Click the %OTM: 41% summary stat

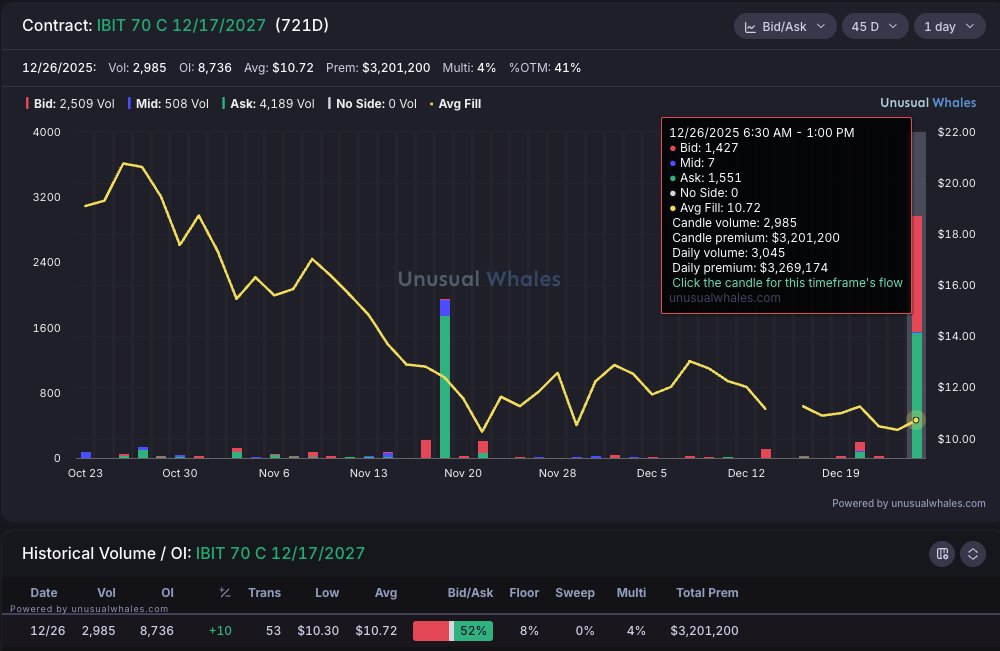pyautogui.click(x=545, y=68)
